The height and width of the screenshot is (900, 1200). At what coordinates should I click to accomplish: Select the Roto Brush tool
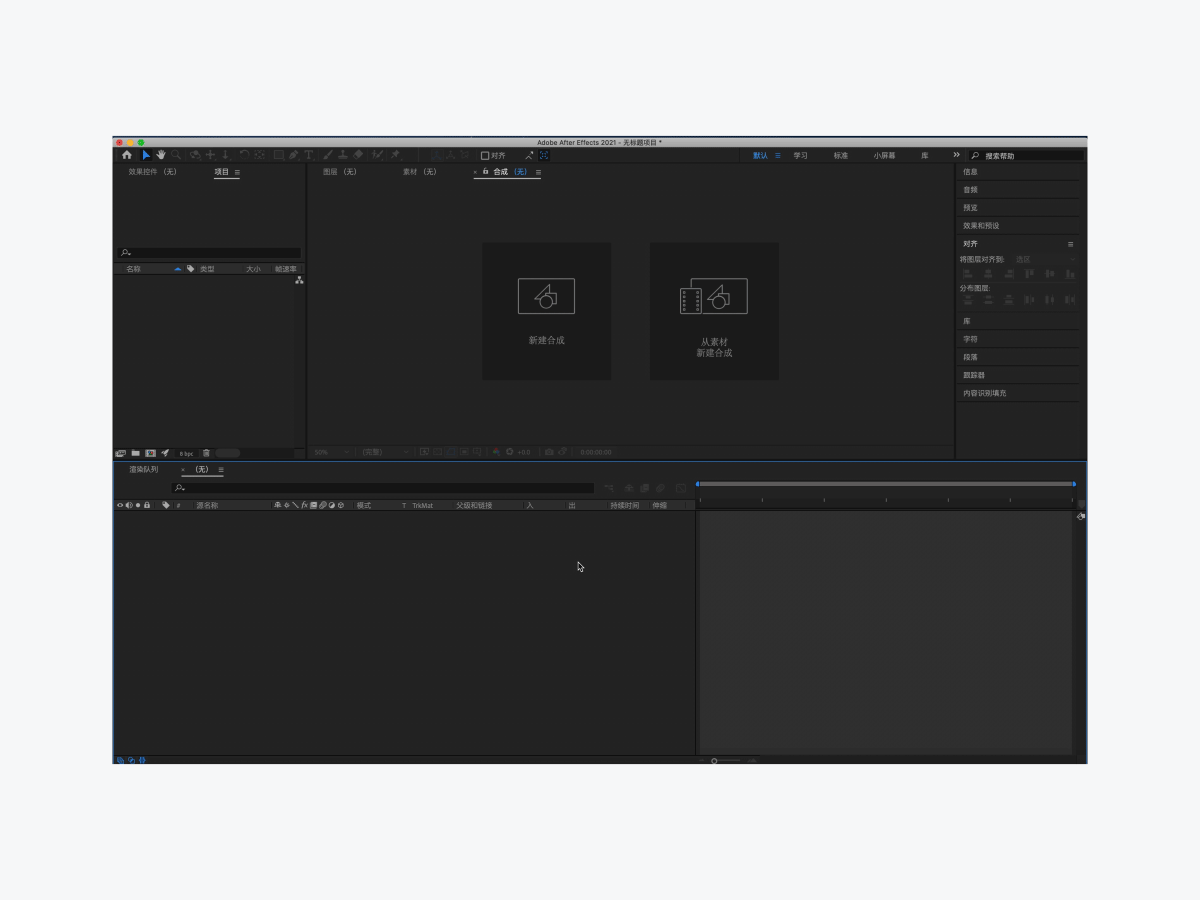pyautogui.click(x=377, y=155)
